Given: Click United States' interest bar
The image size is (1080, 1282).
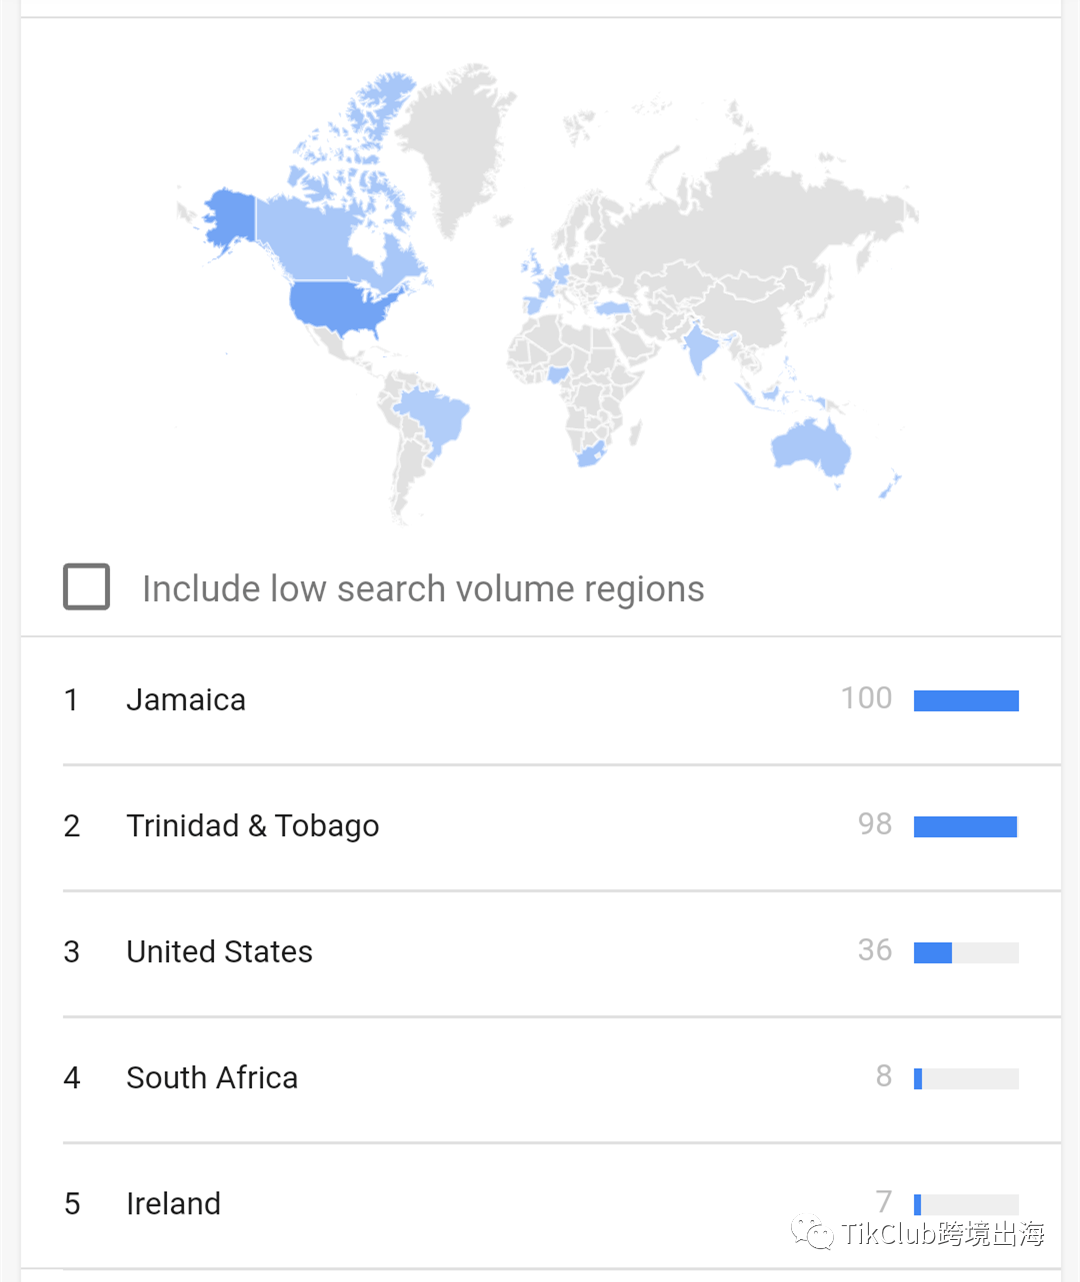Looking at the screenshot, I should click(x=966, y=953).
